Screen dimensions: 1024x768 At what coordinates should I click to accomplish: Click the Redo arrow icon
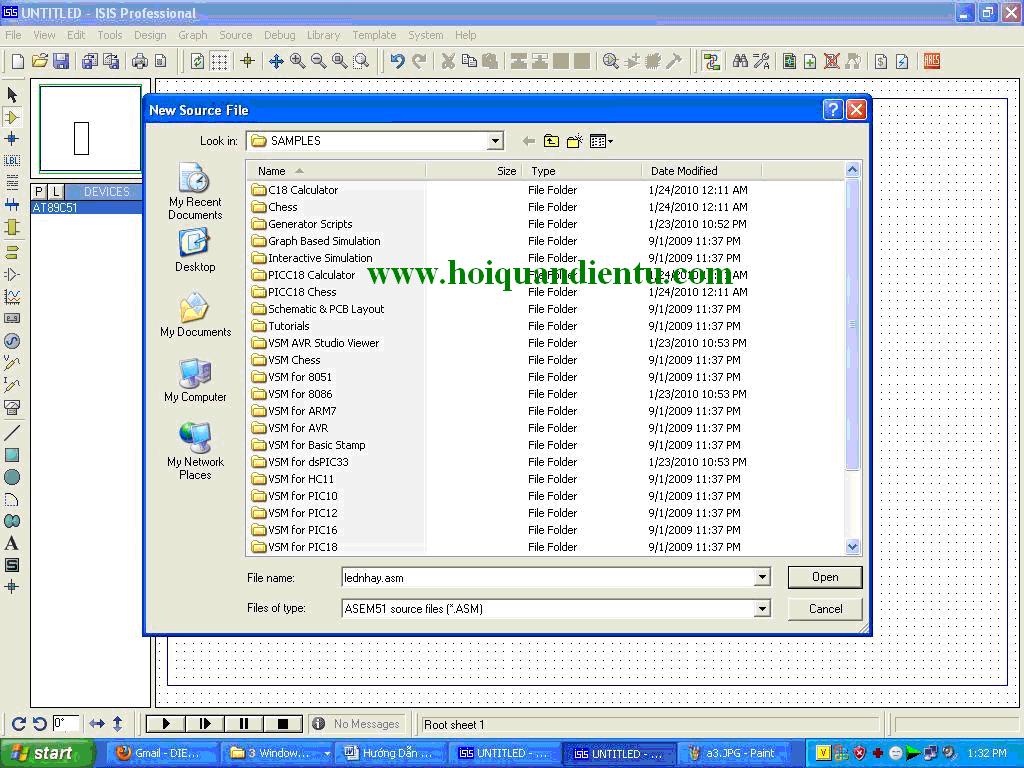click(419, 61)
